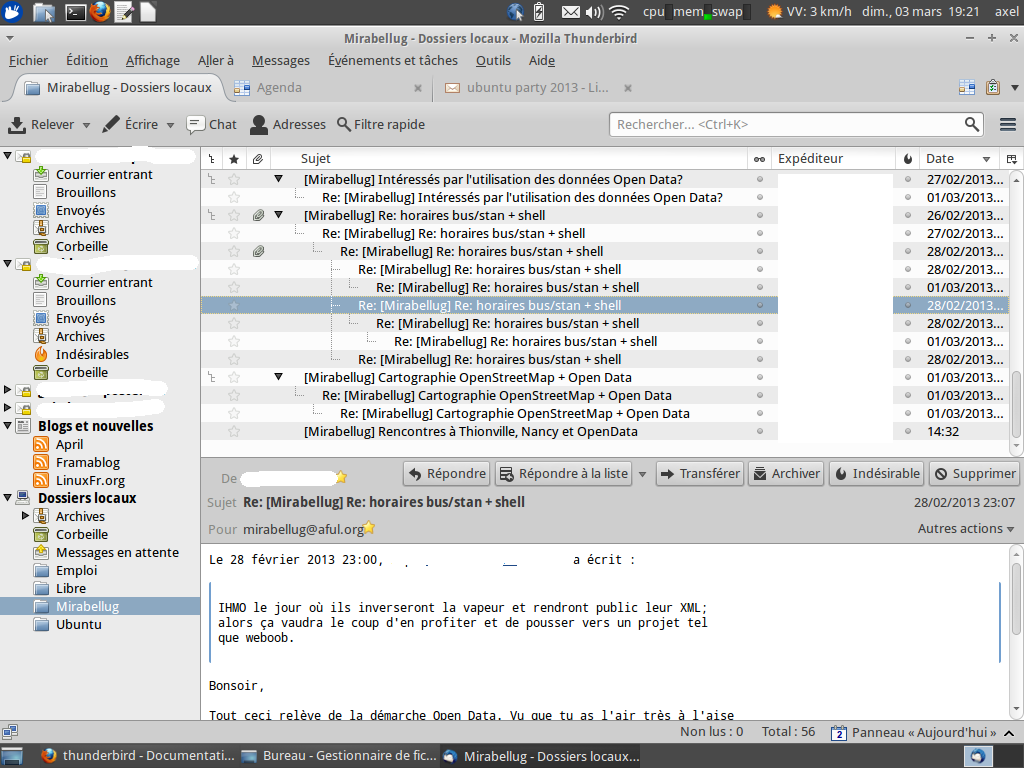
Task: Collapse the horaires bus/stan + shell thread
Action: click(x=278, y=214)
